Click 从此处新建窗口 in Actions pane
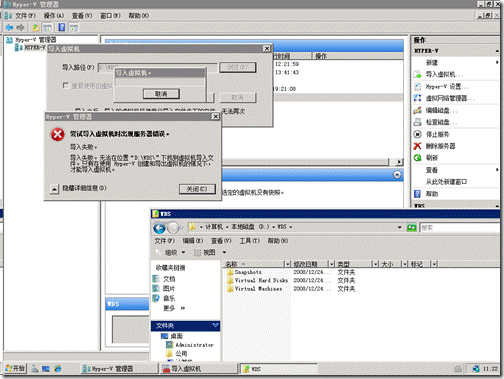 pos(446,182)
